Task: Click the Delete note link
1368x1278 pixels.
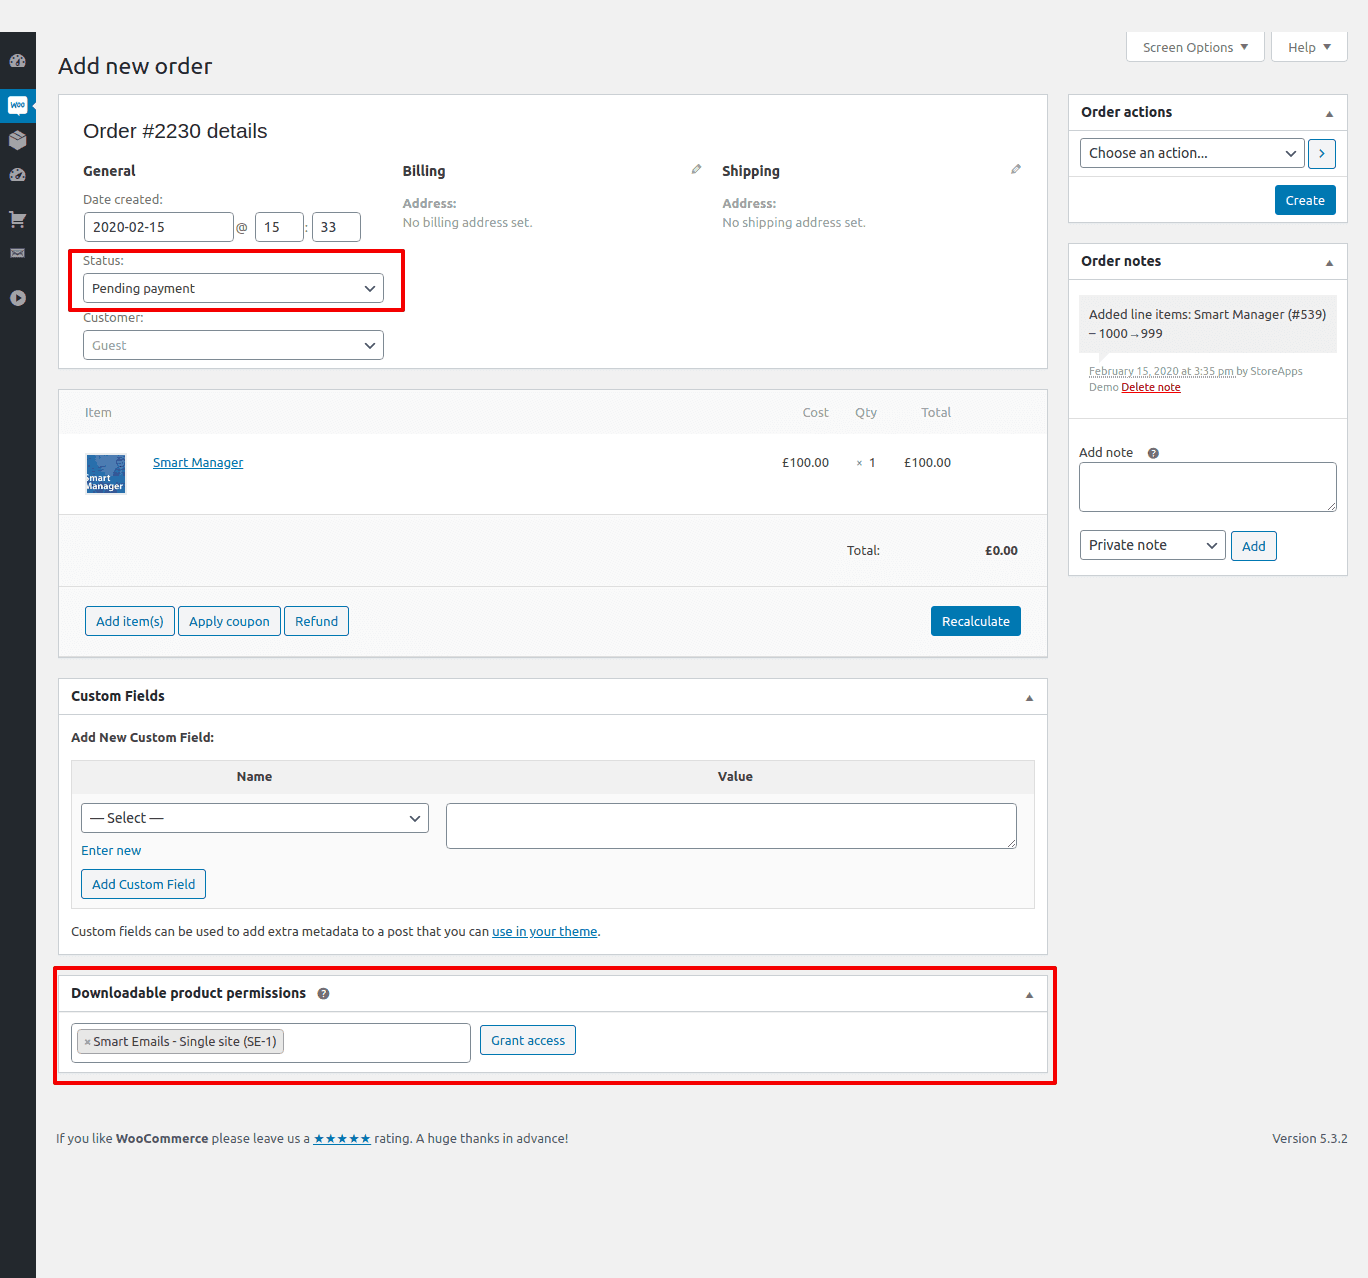Action: click(x=1150, y=388)
